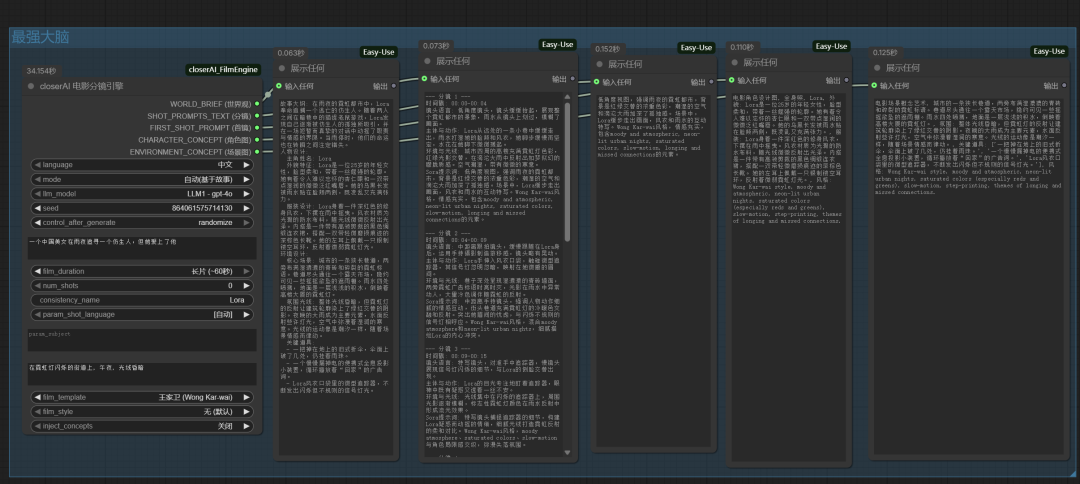Click the param_subject placeholder text box
This screenshot has height=484, width=1080.
point(142,340)
